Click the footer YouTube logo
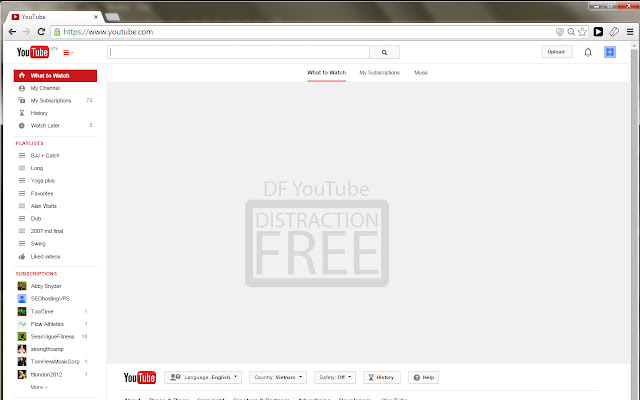This screenshot has width=640, height=400. point(140,378)
